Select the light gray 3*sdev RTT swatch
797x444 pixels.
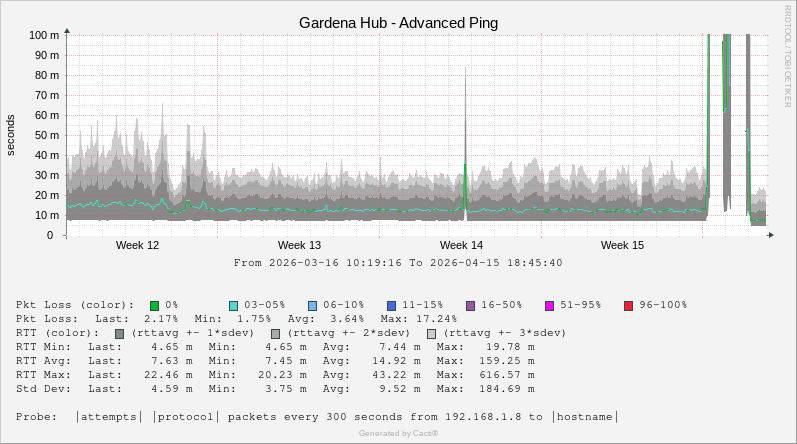click(431, 333)
